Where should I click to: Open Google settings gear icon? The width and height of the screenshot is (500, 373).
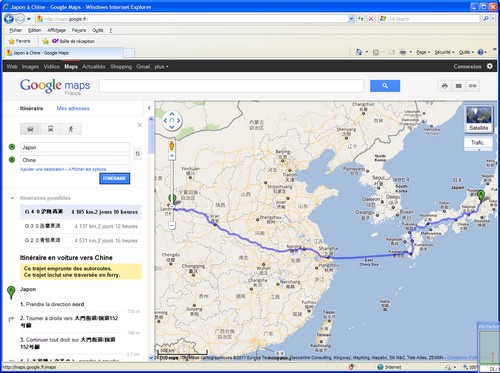(489, 66)
